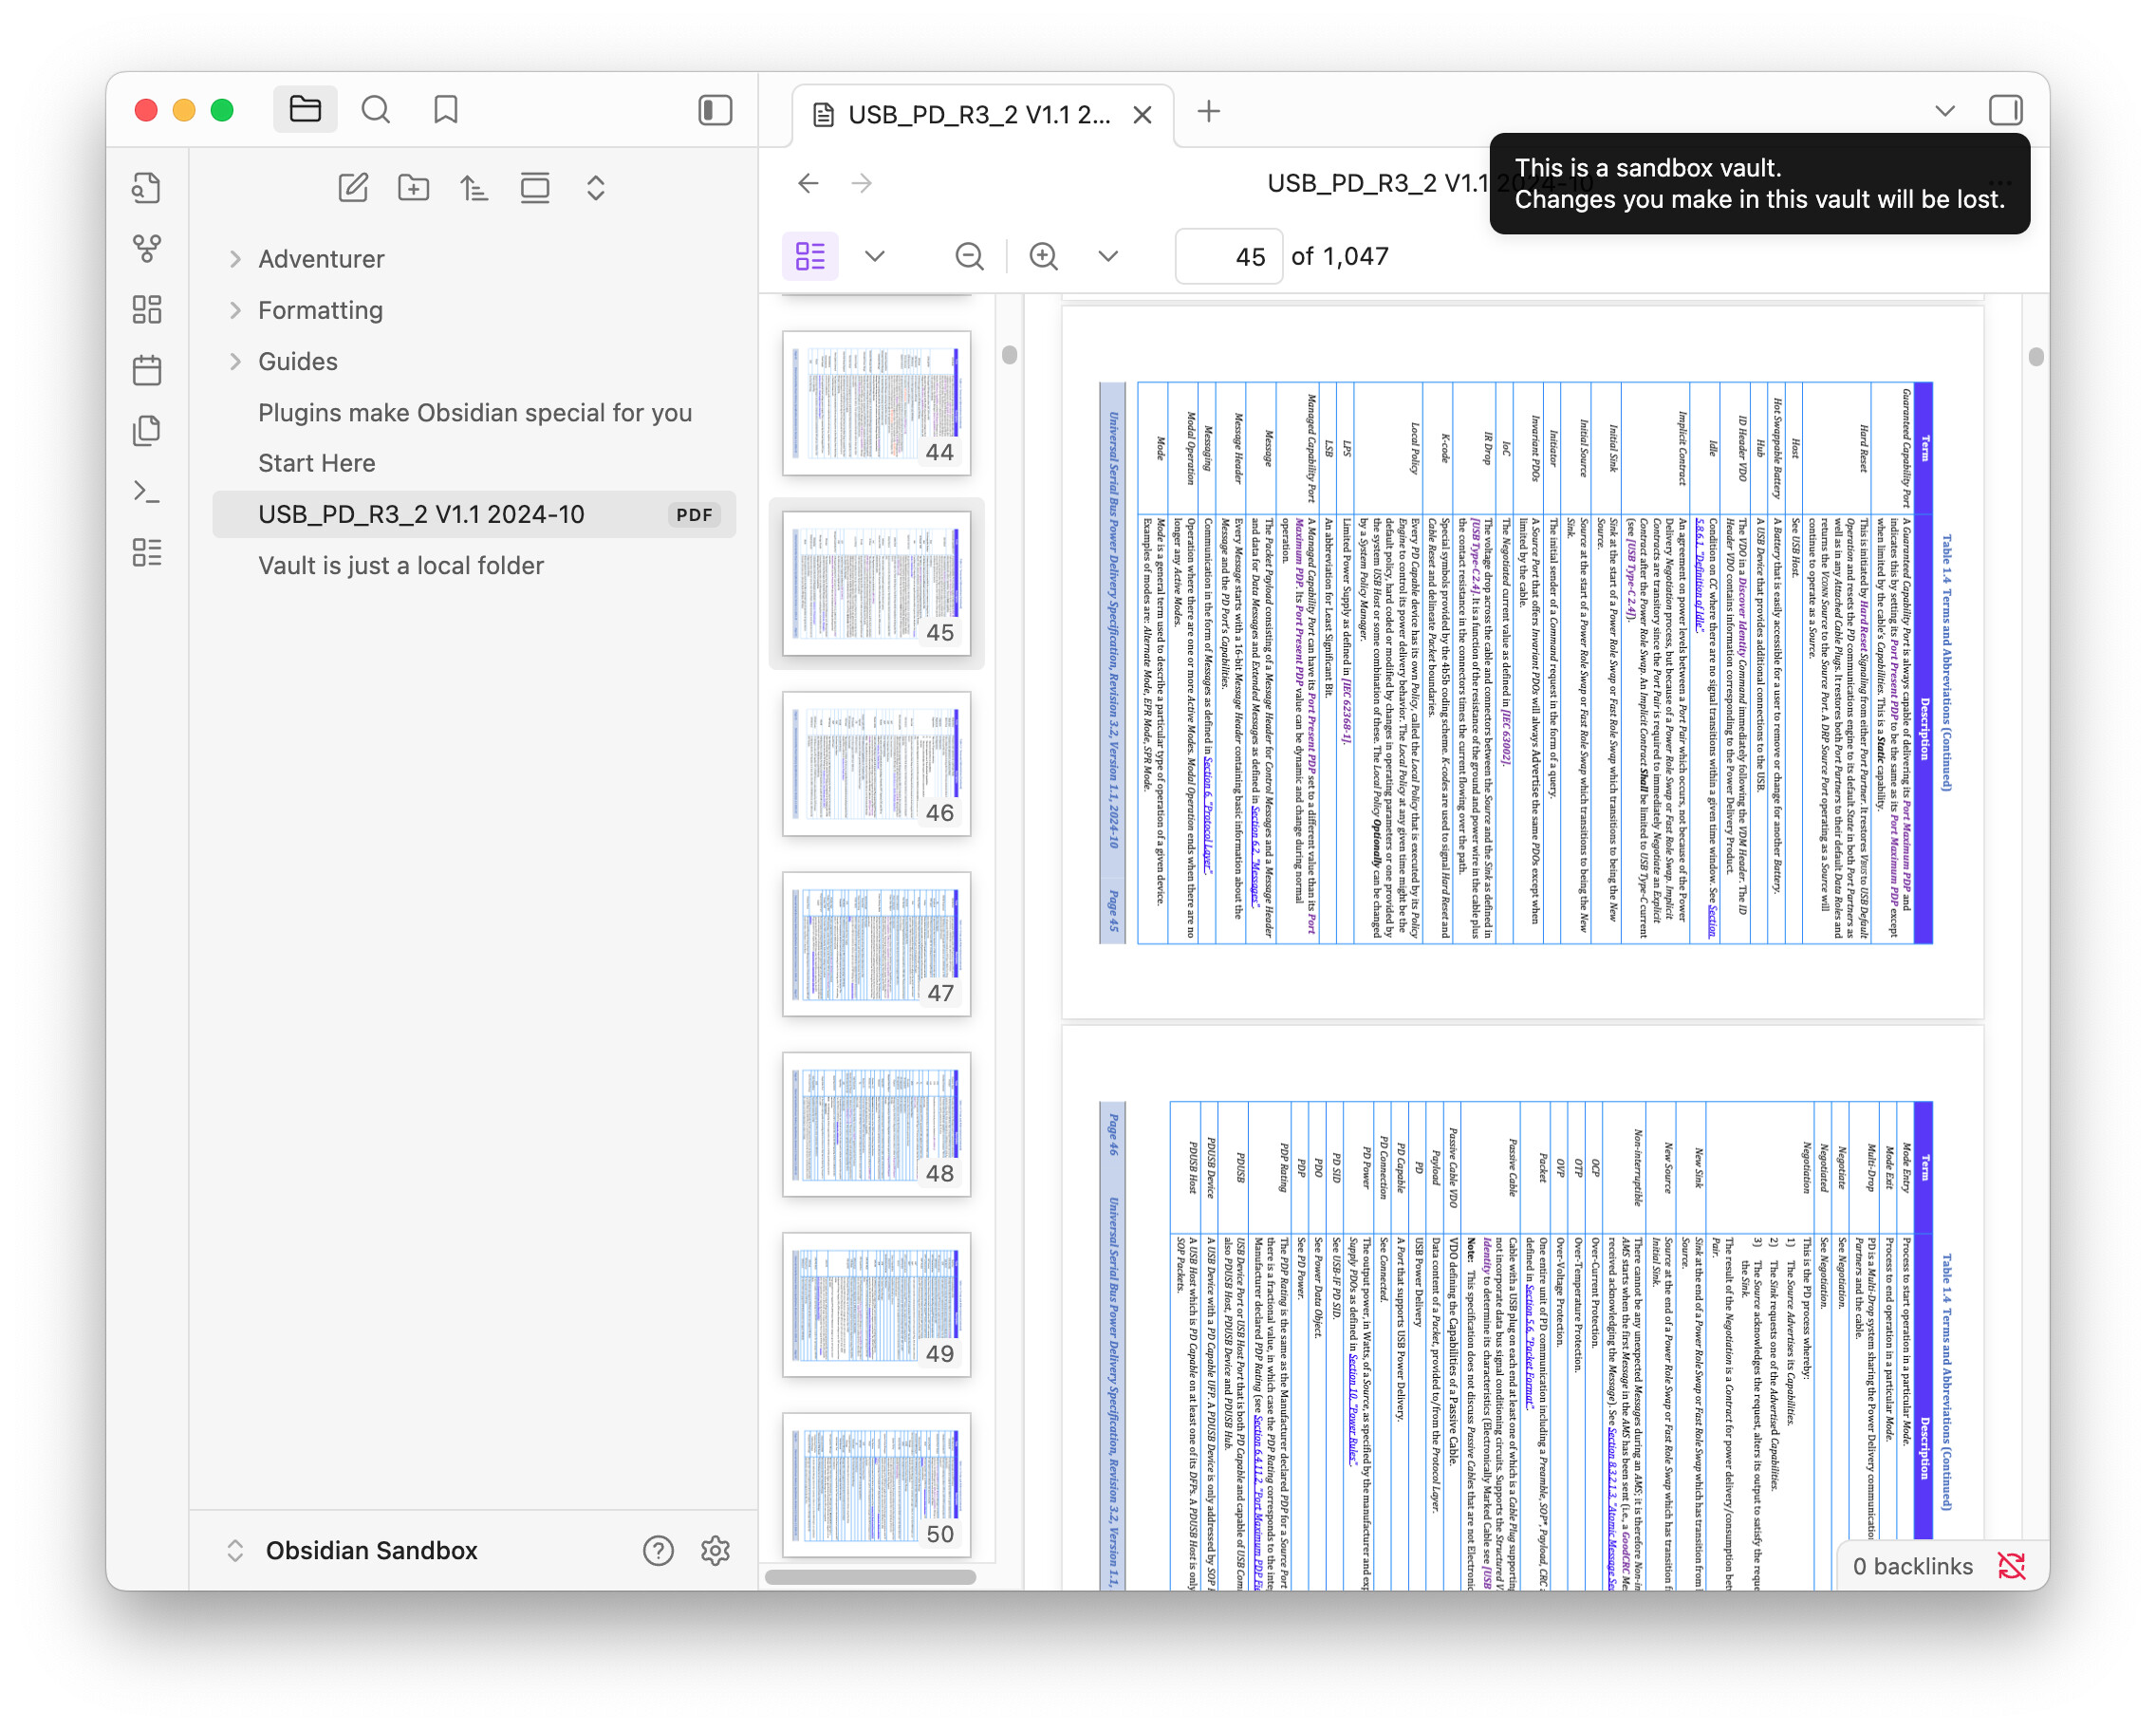This screenshot has height=1731, width=2156.
Task: Zoom out of the PDF
Action: [969, 256]
